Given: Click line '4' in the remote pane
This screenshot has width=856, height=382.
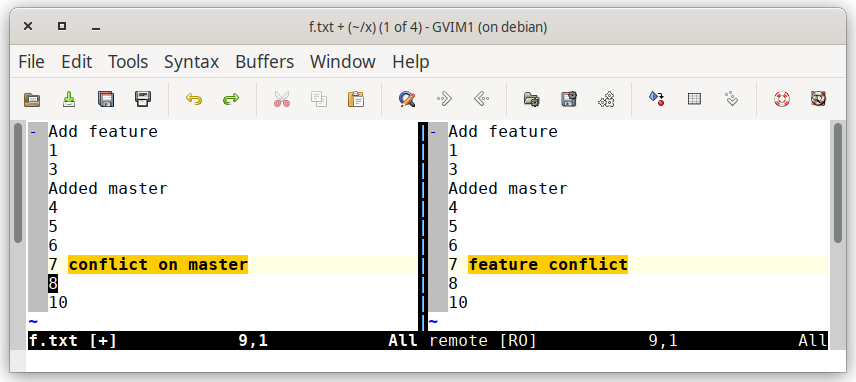Looking at the screenshot, I should pyautogui.click(x=453, y=207).
